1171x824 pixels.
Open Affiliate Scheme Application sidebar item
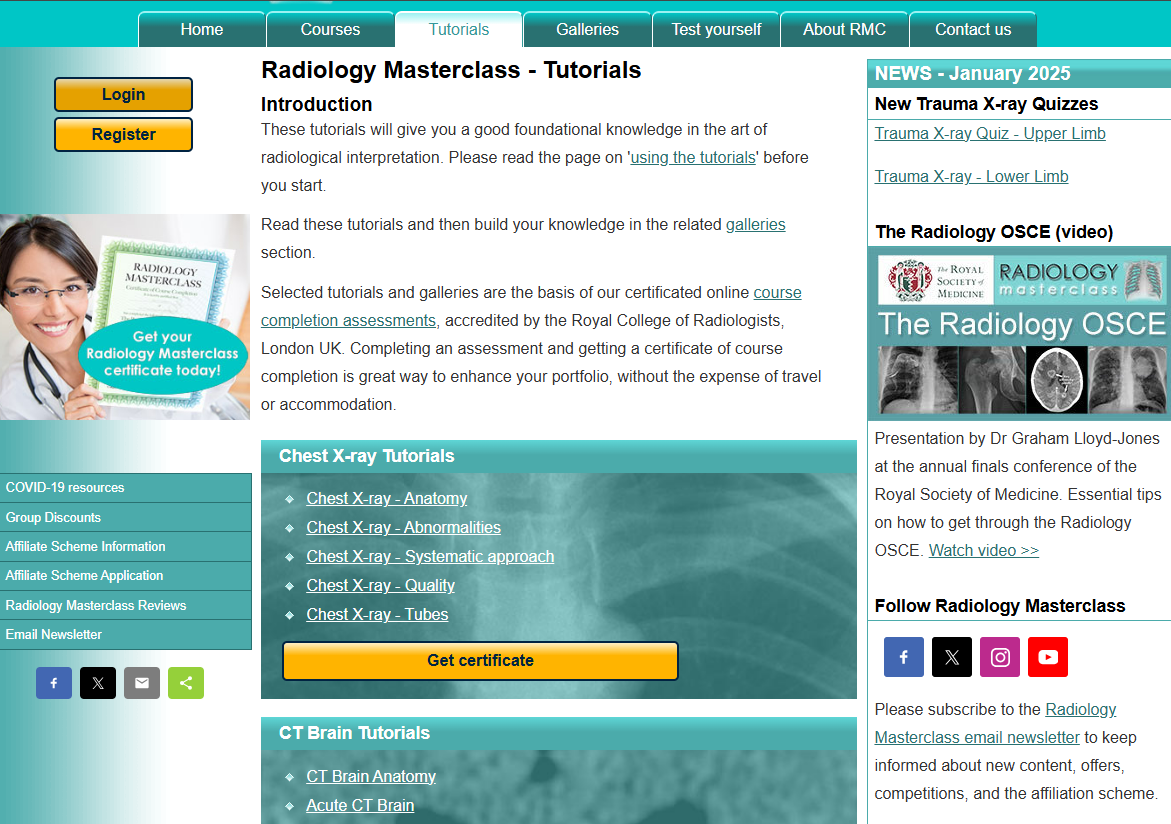point(125,576)
